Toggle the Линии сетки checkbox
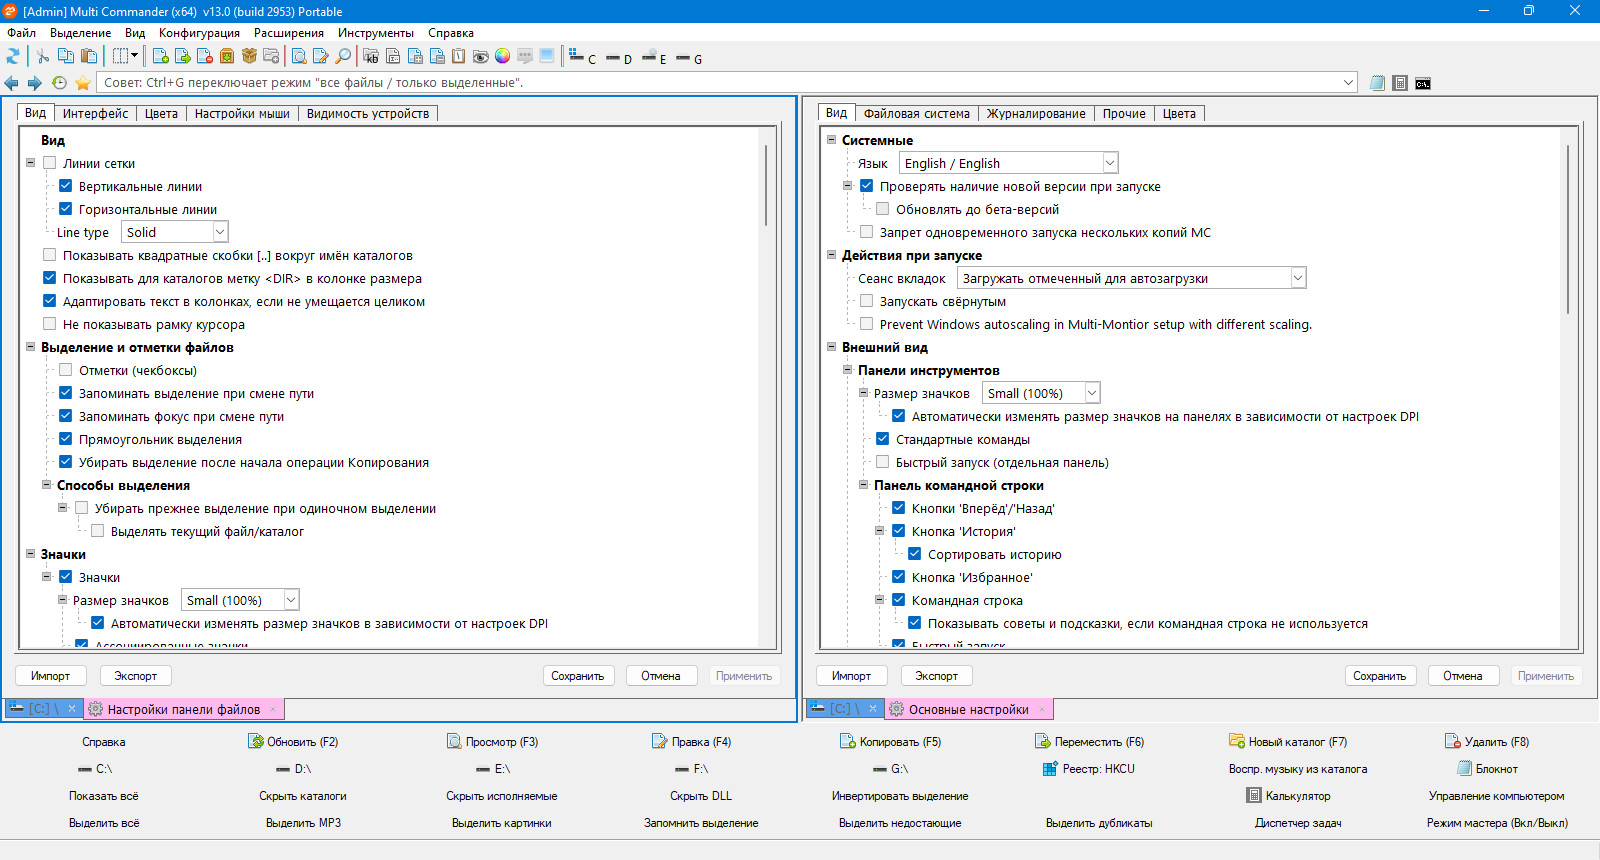Image resolution: width=1600 pixels, height=860 pixels. (49, 163)
